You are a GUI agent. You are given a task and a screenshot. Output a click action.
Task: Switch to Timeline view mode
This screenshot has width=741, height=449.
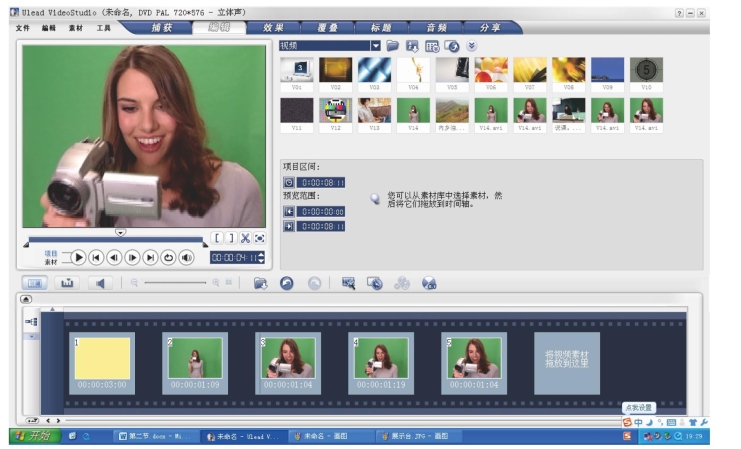(67, 284)
